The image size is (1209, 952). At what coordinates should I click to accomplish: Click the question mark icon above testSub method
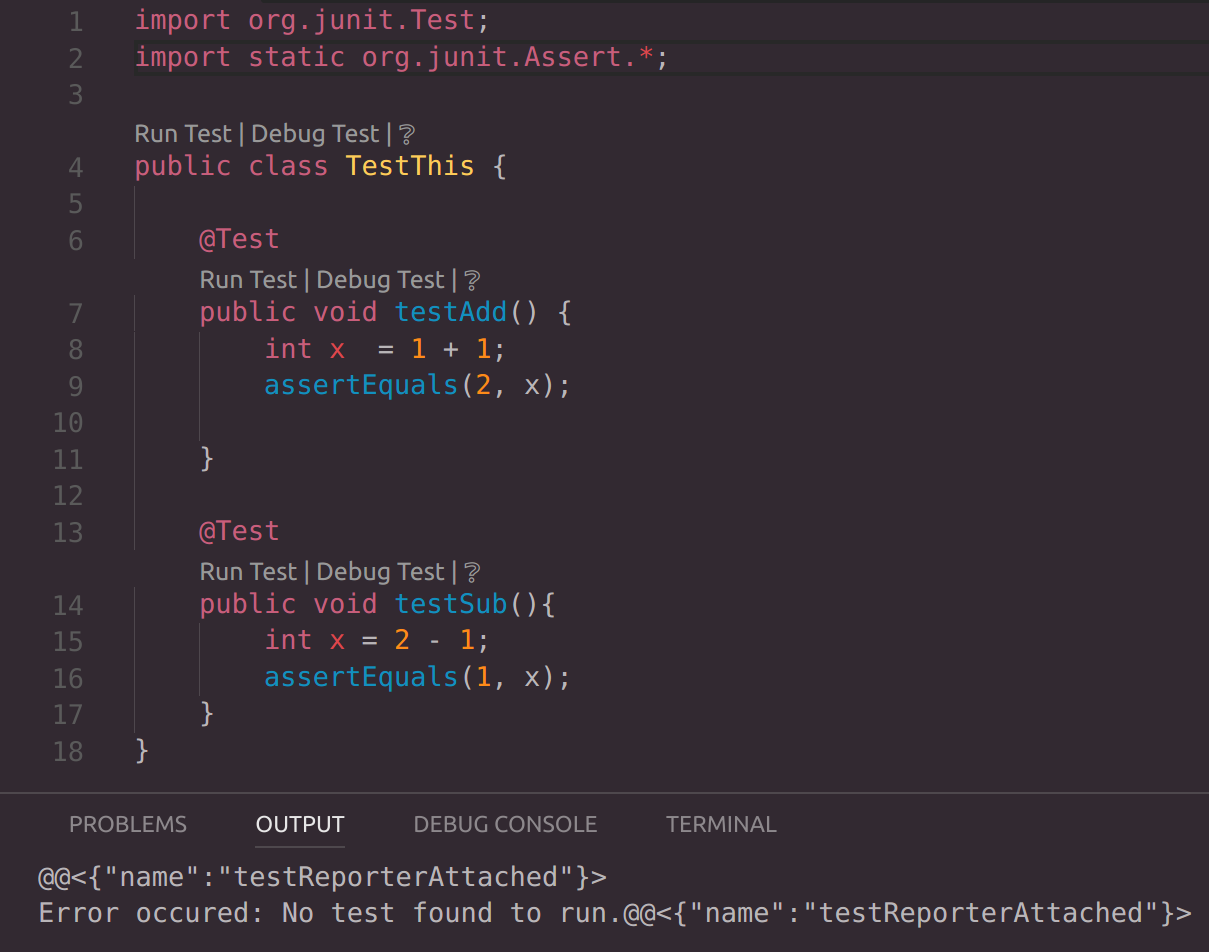pos(471,571)
